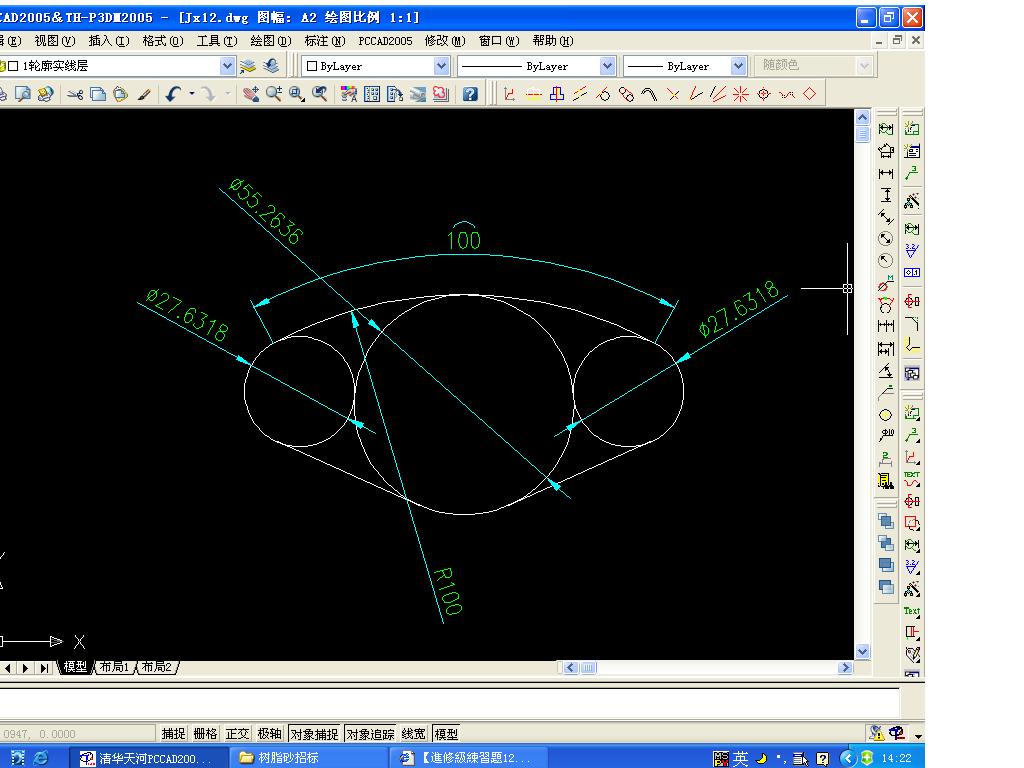Open the PCCAD2005 menu
This screenshot has width=1024, height=768.
tap(385, 40)
